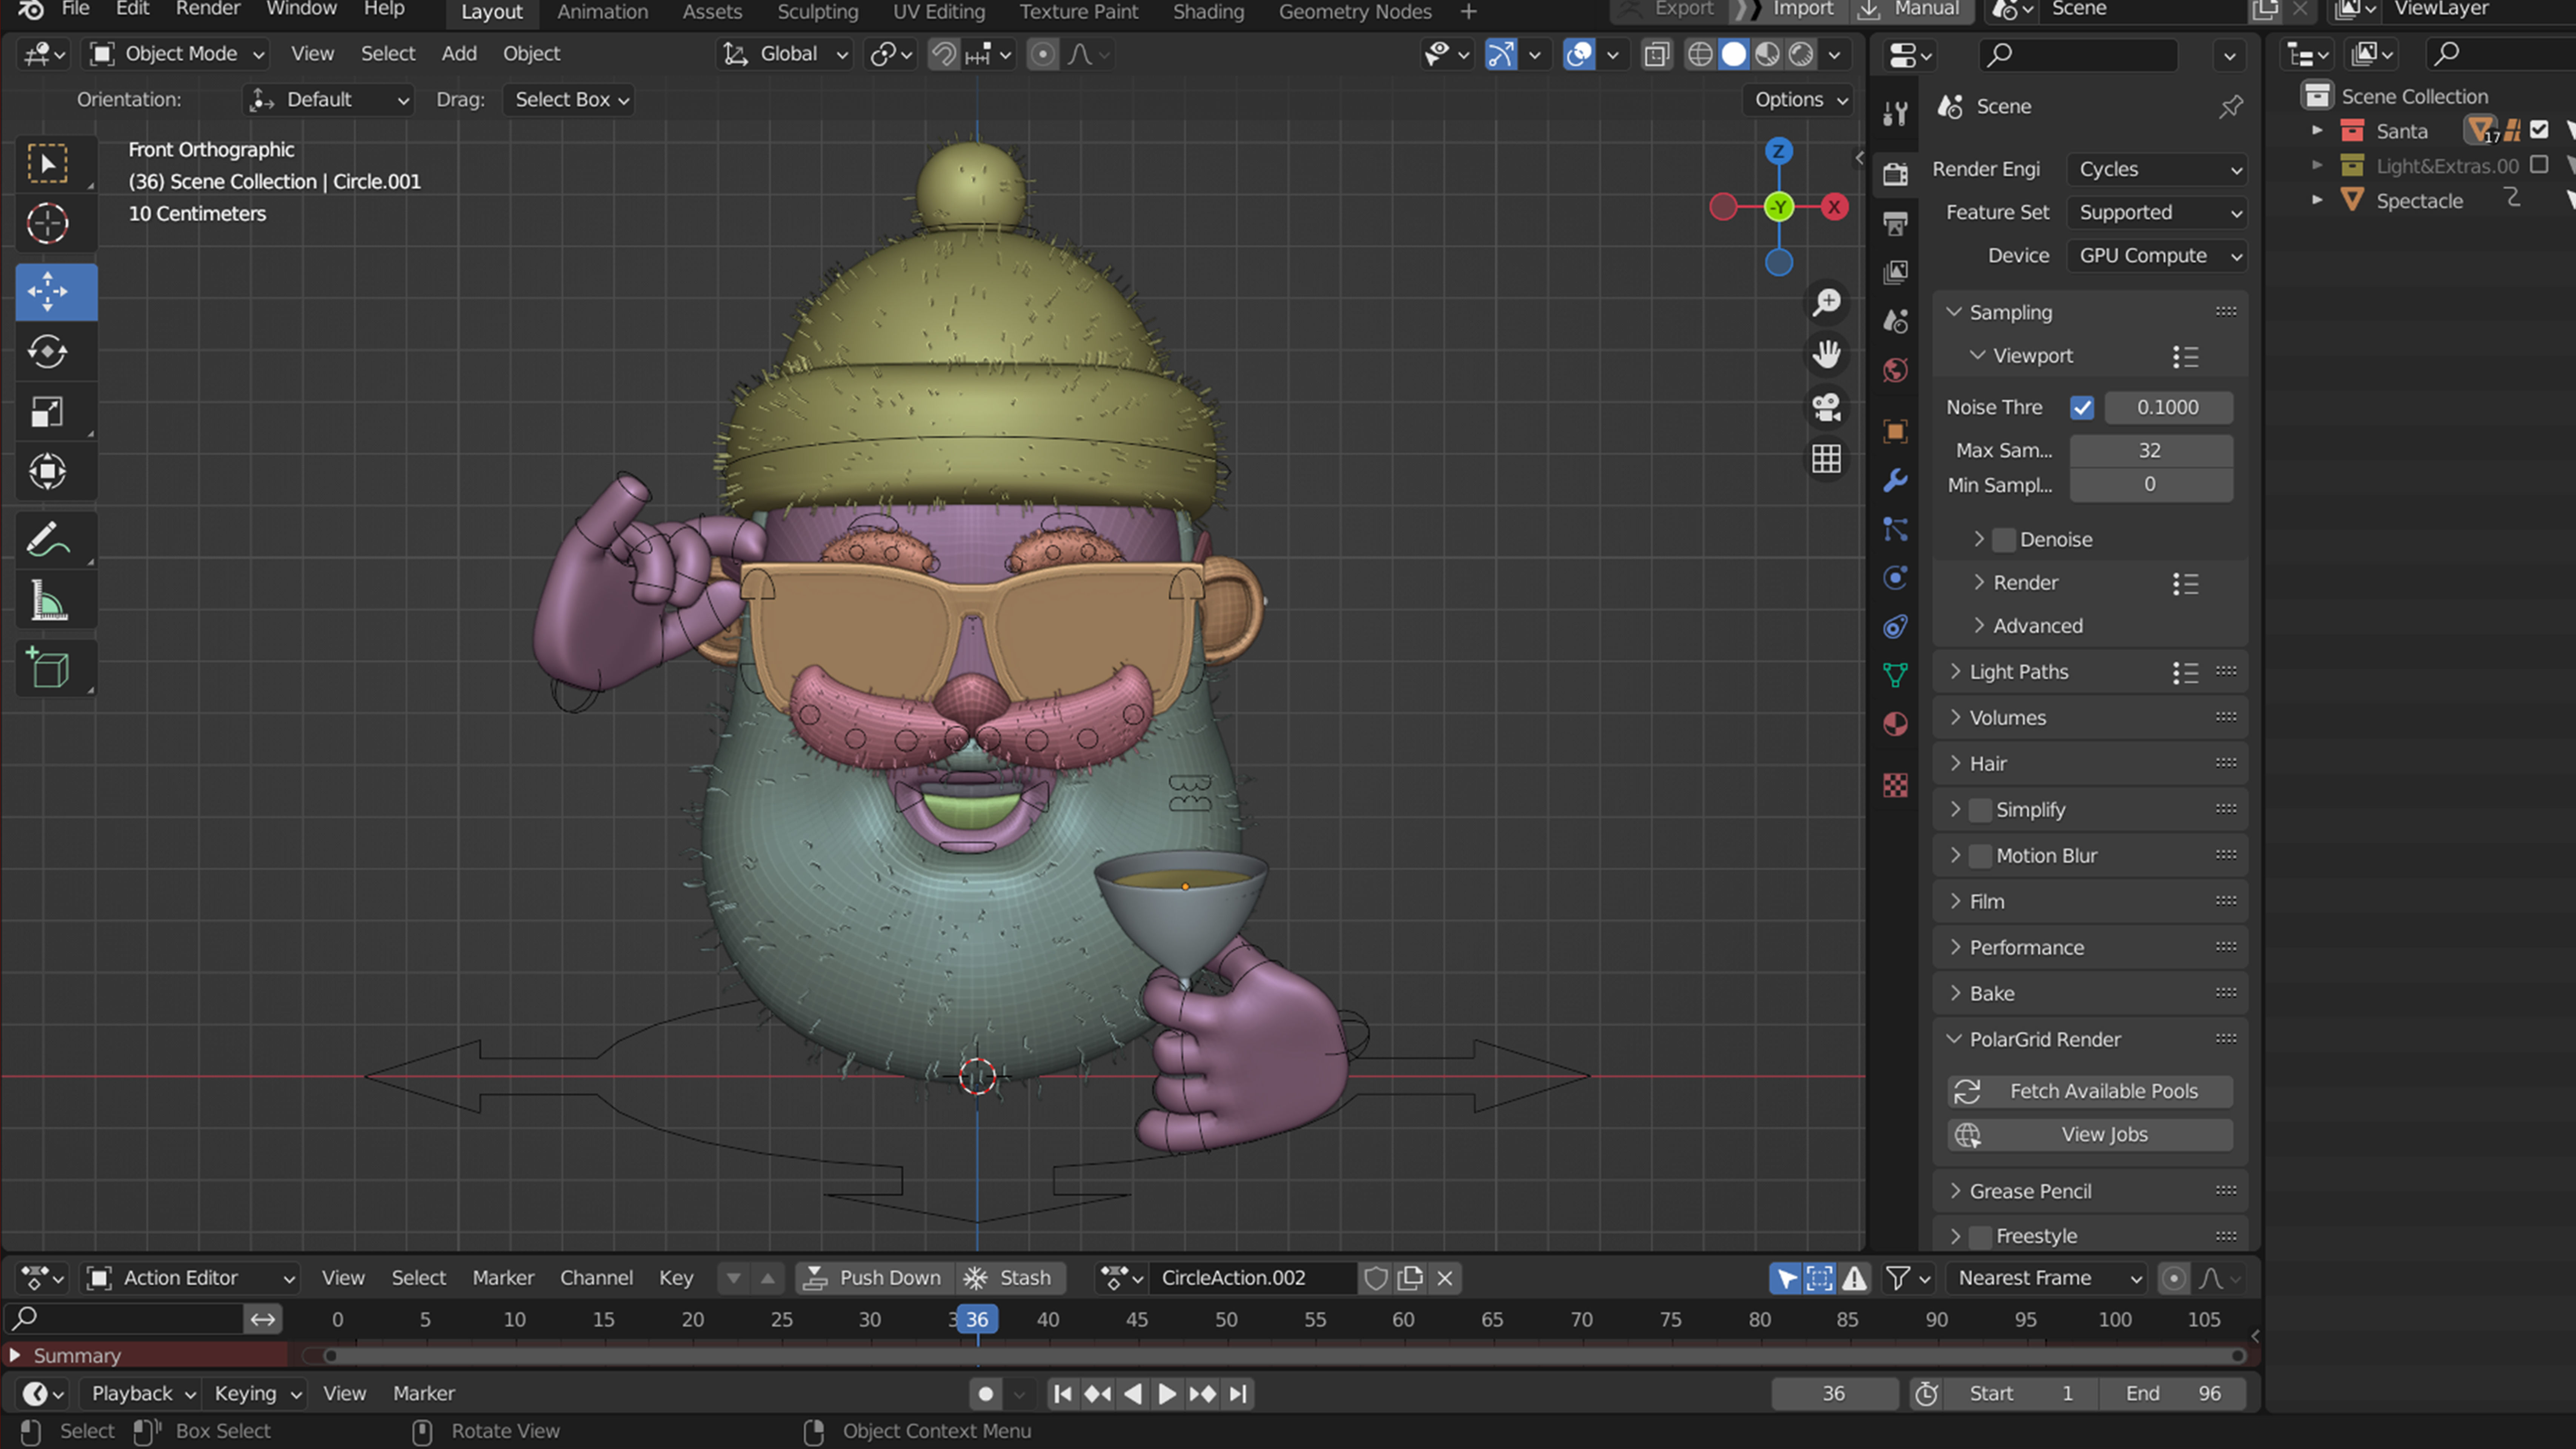The height and width of the screenshot is (1449, 2576).
Task: Click Fetch Available Pools button
Action: [2090, 1092]
